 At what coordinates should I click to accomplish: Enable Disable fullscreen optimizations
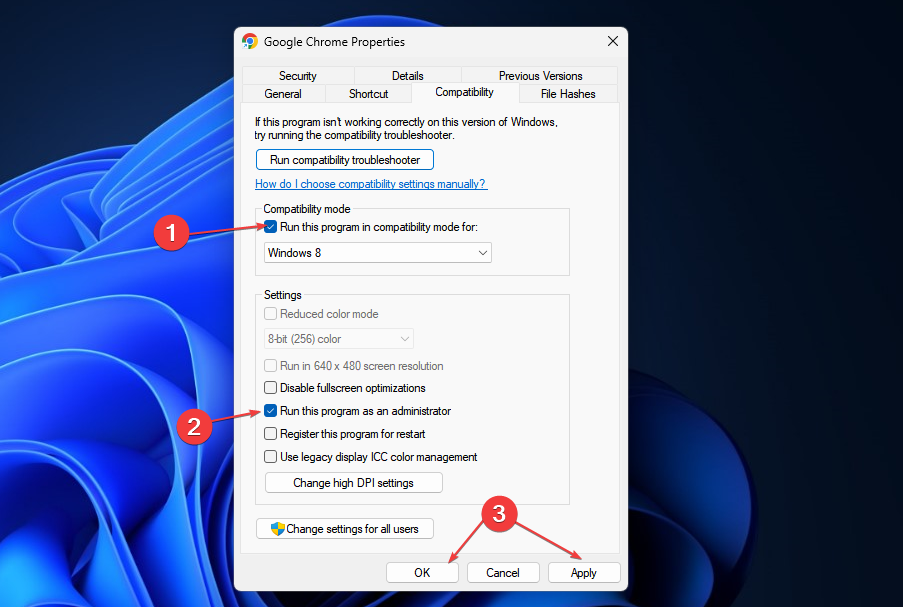coord(270,388)
